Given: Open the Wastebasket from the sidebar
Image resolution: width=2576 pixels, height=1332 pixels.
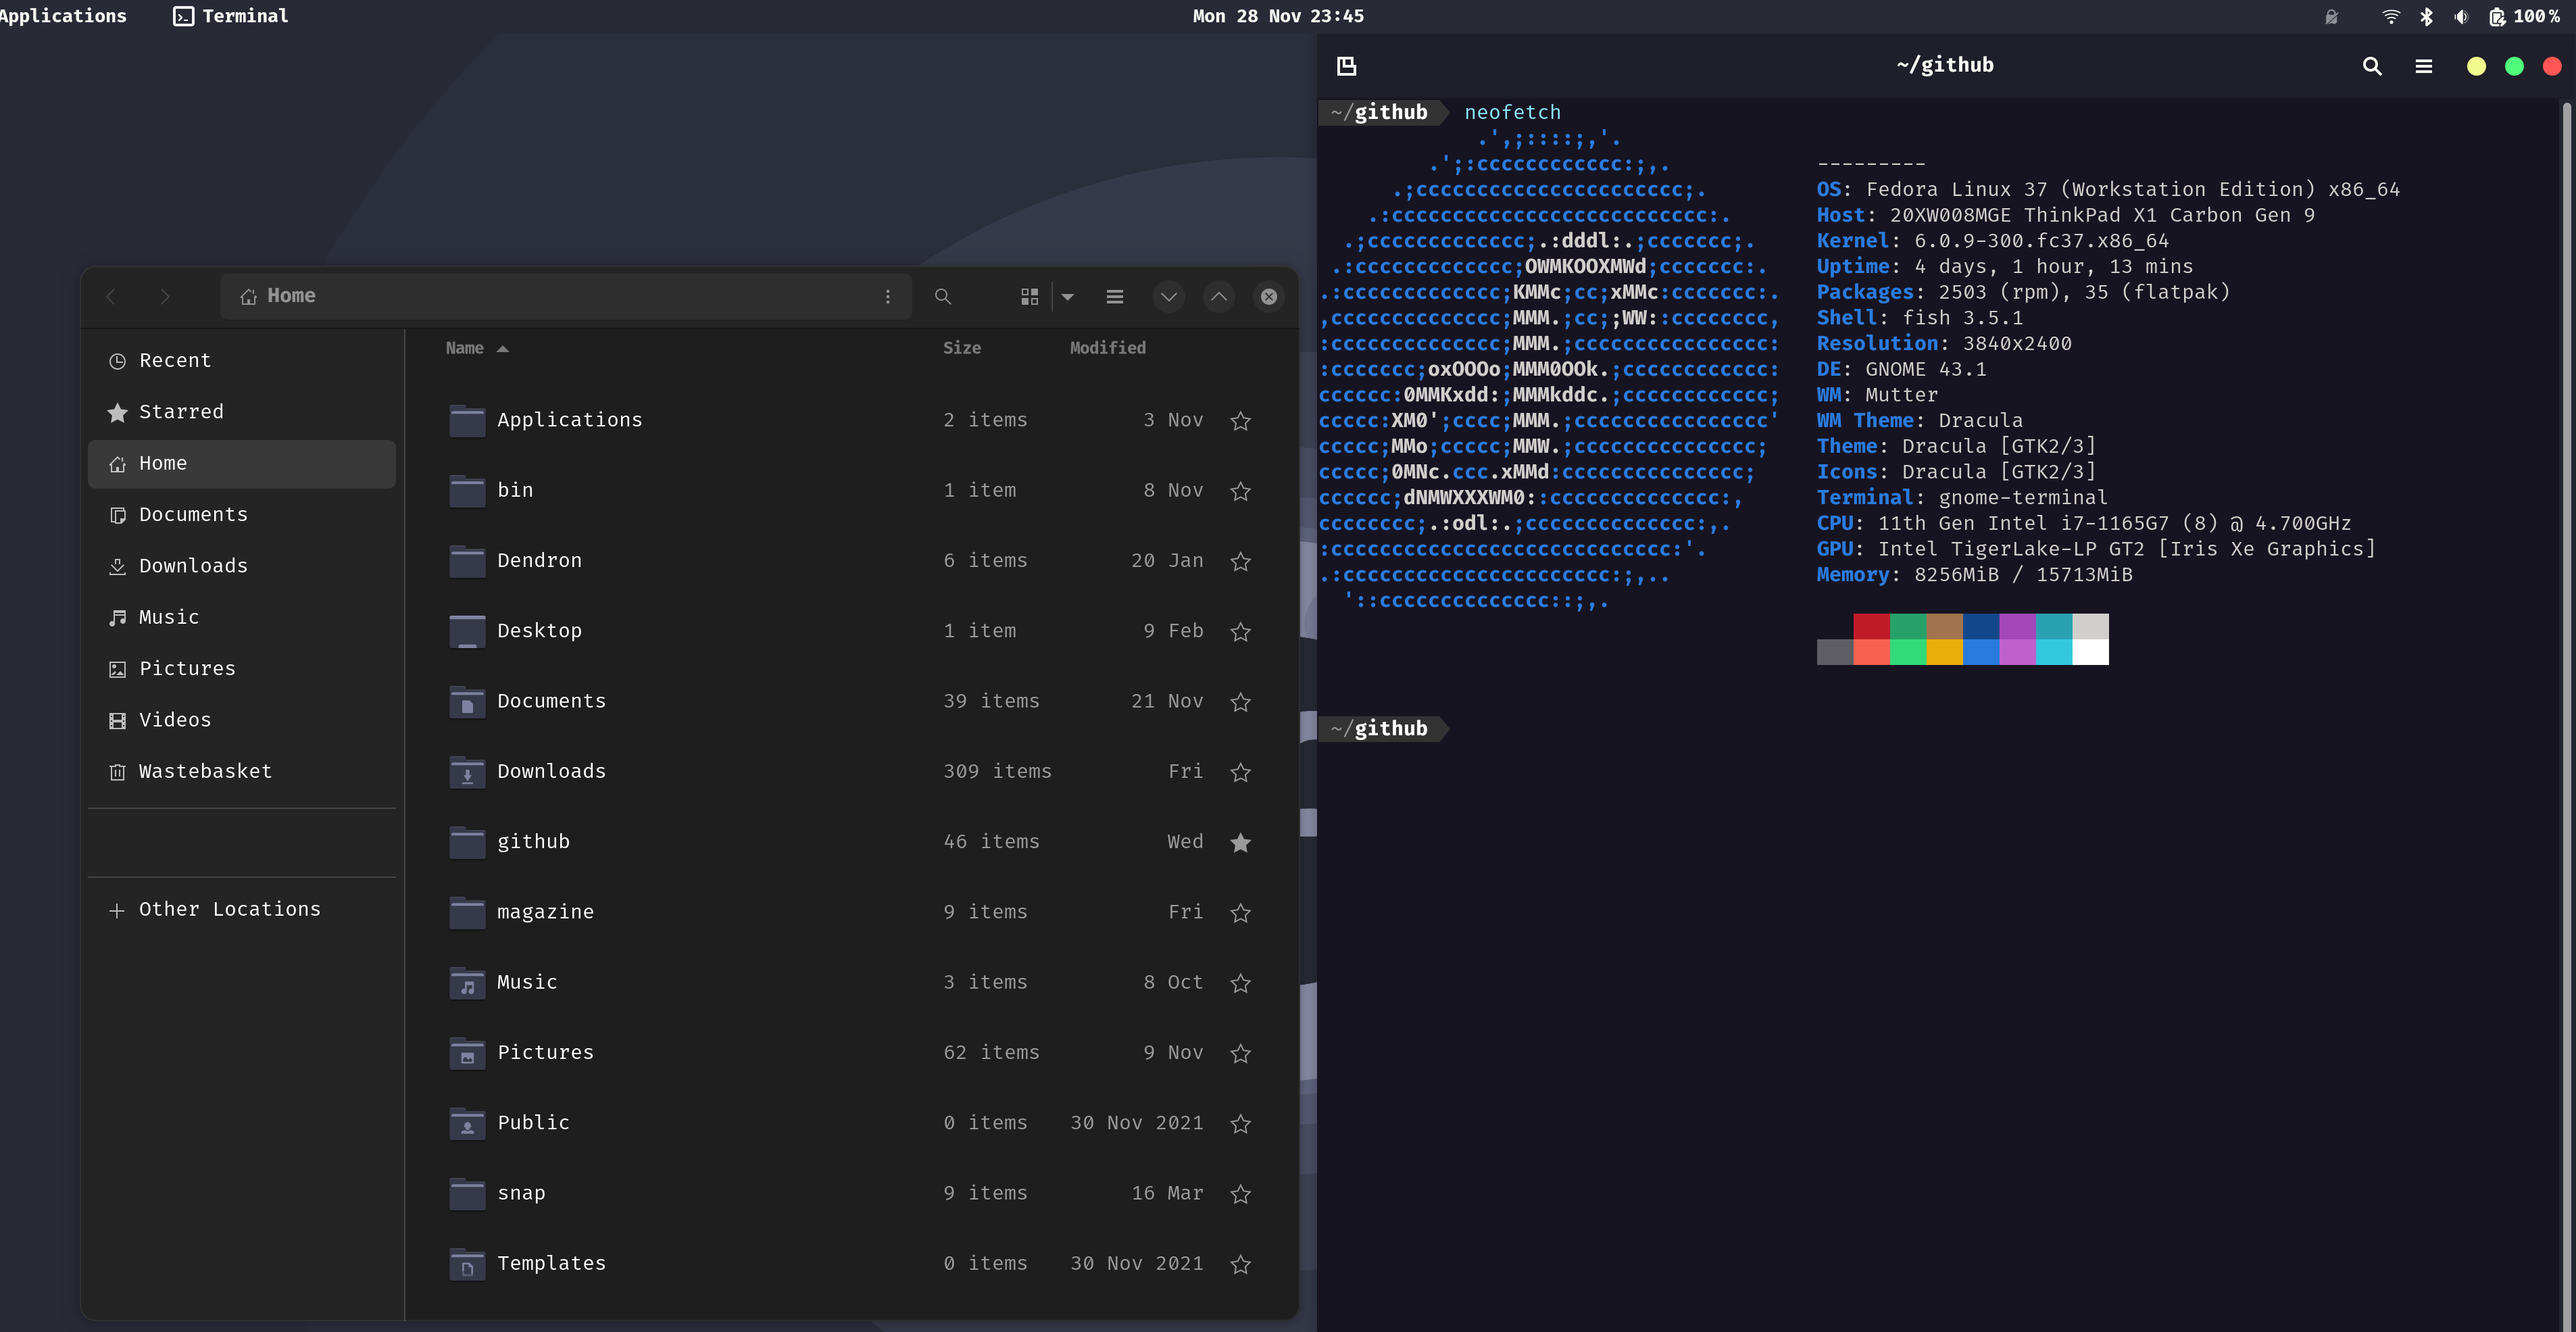Looking at the screenshot, I should point(205,770).
